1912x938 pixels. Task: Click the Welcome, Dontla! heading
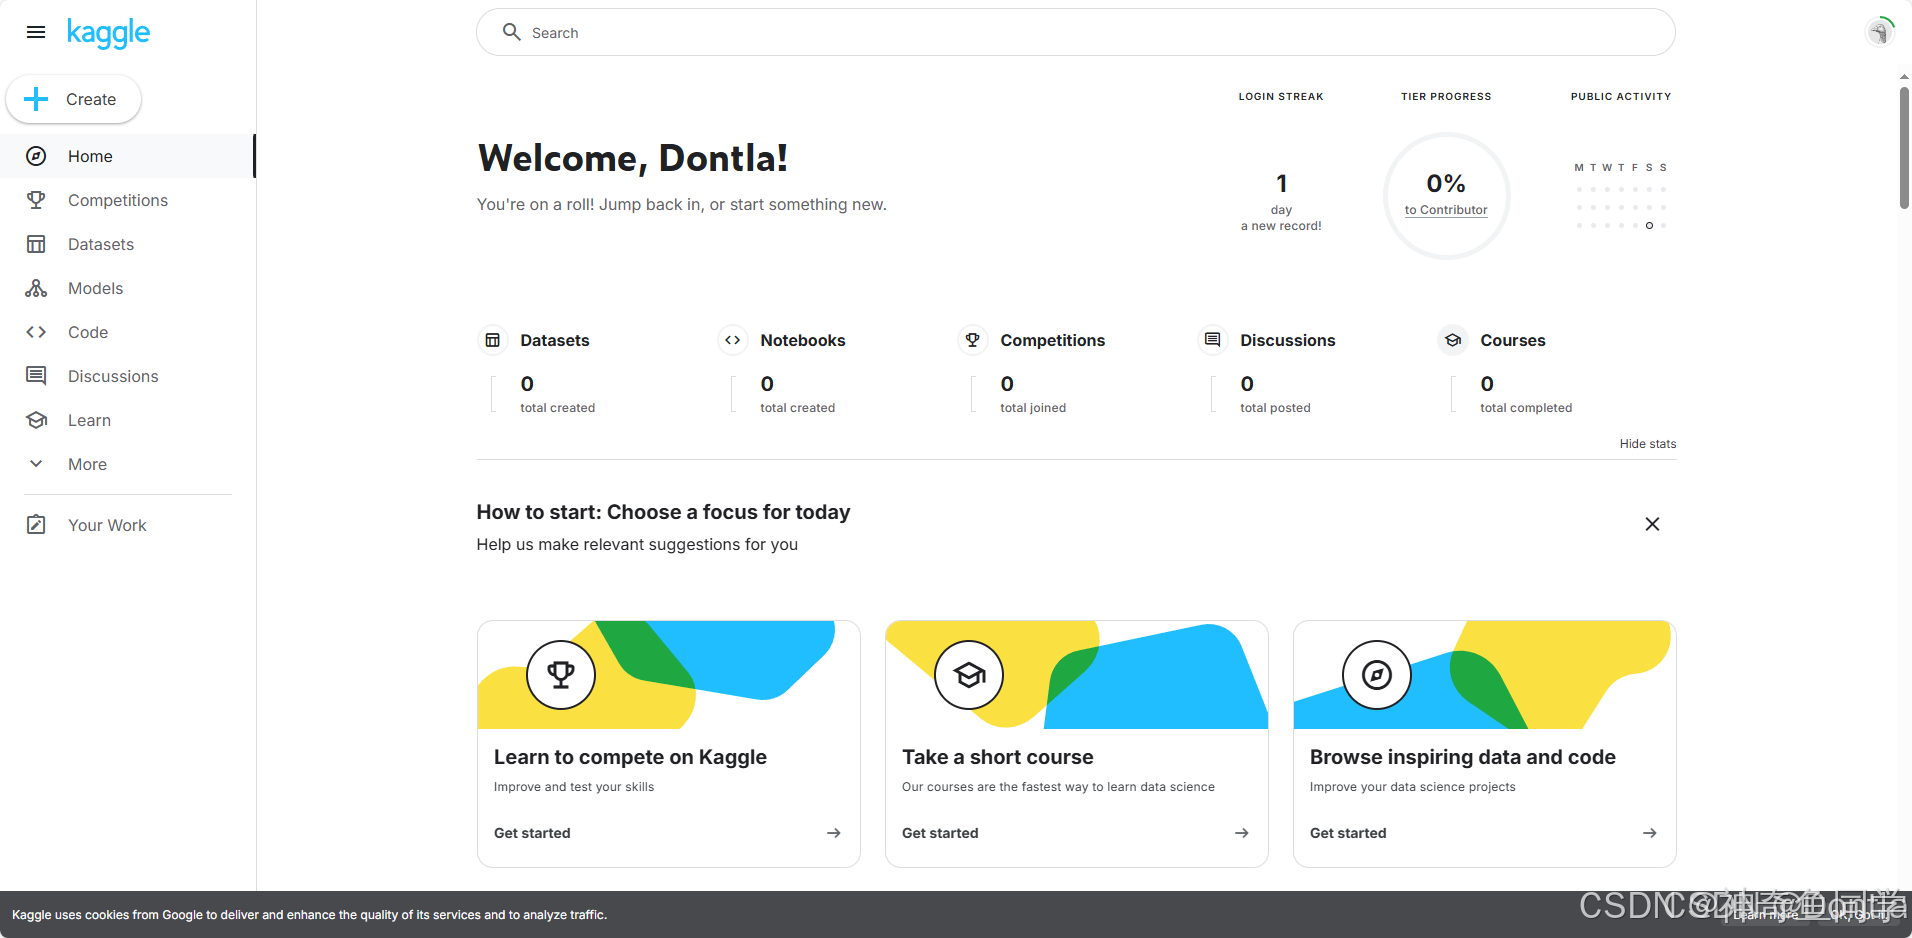[x=633, y=158]
